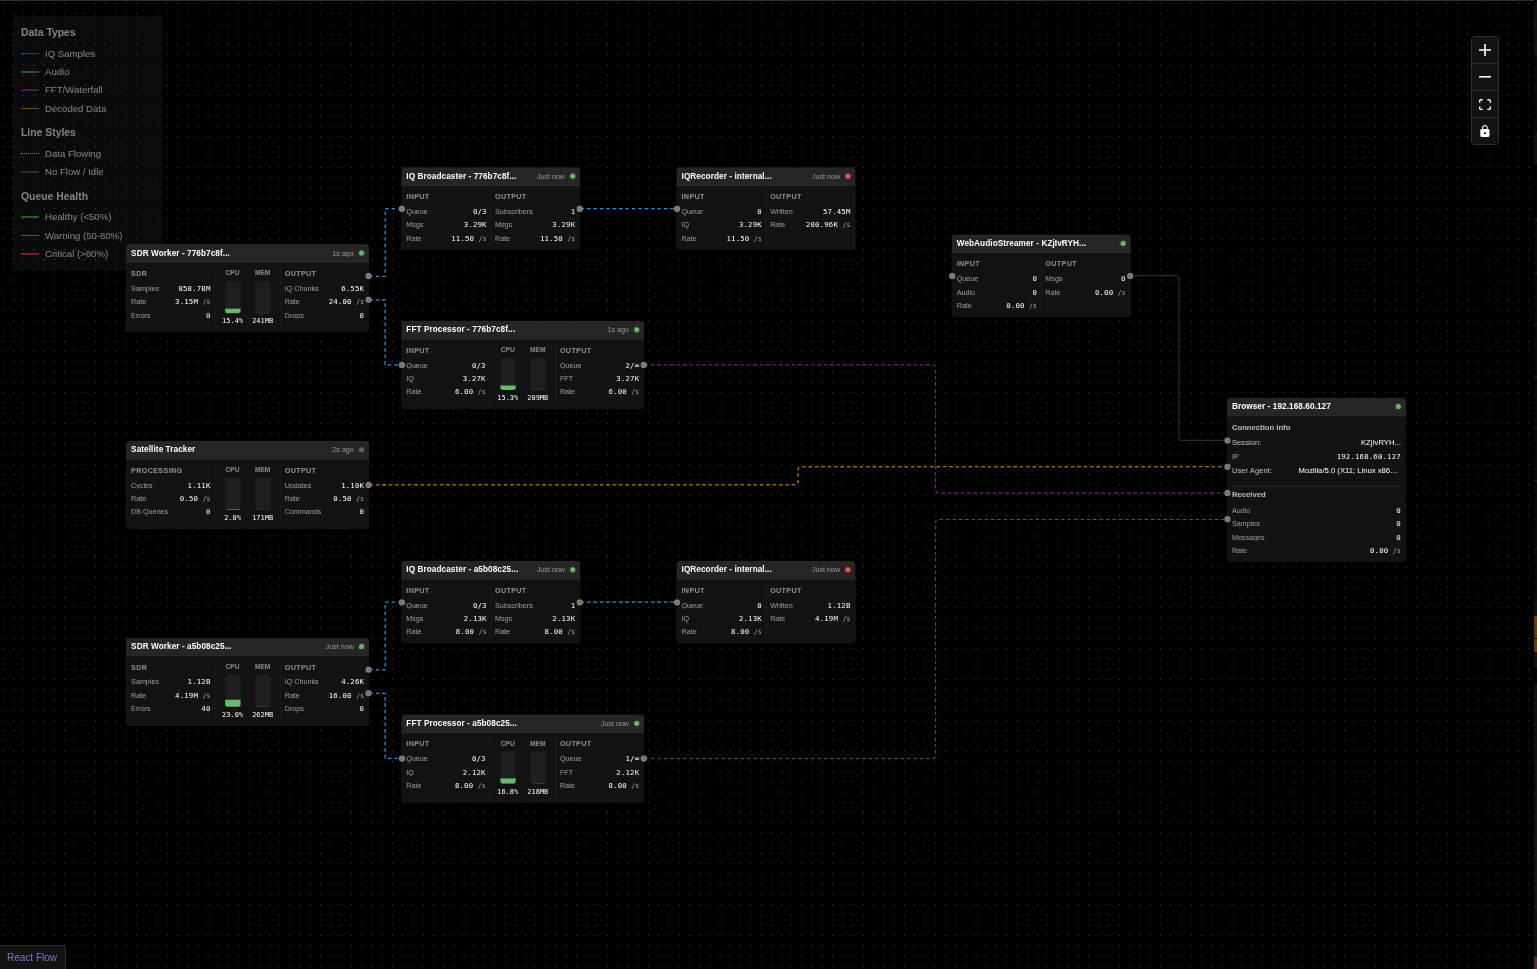Click input handle on Browser node
The height and width of the screenshot is (969, 1537).
1227,441
